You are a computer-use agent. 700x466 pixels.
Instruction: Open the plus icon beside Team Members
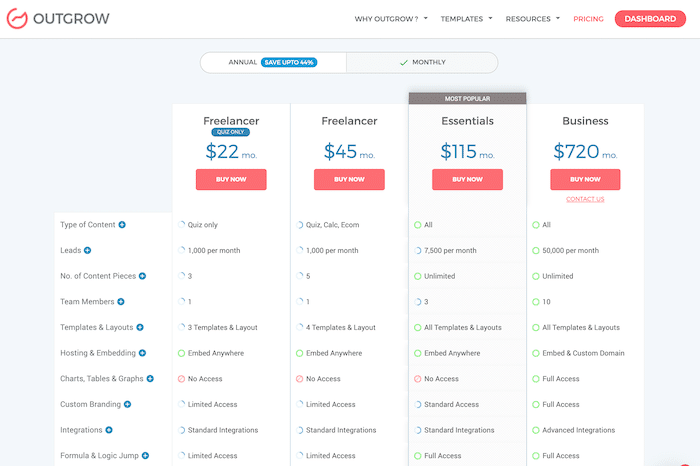pyautogui.click(x=121, y=302)
